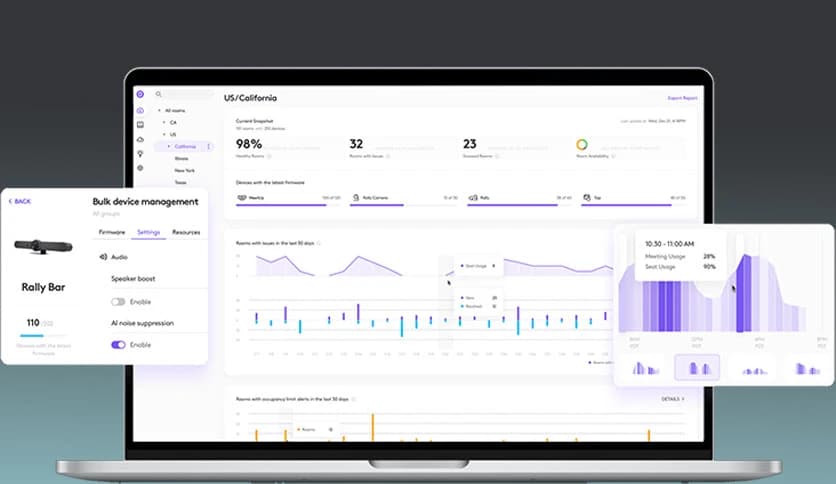Switch to the Firmware tab
Viewport: 836px width, 484px height.
tap(111, 232)
